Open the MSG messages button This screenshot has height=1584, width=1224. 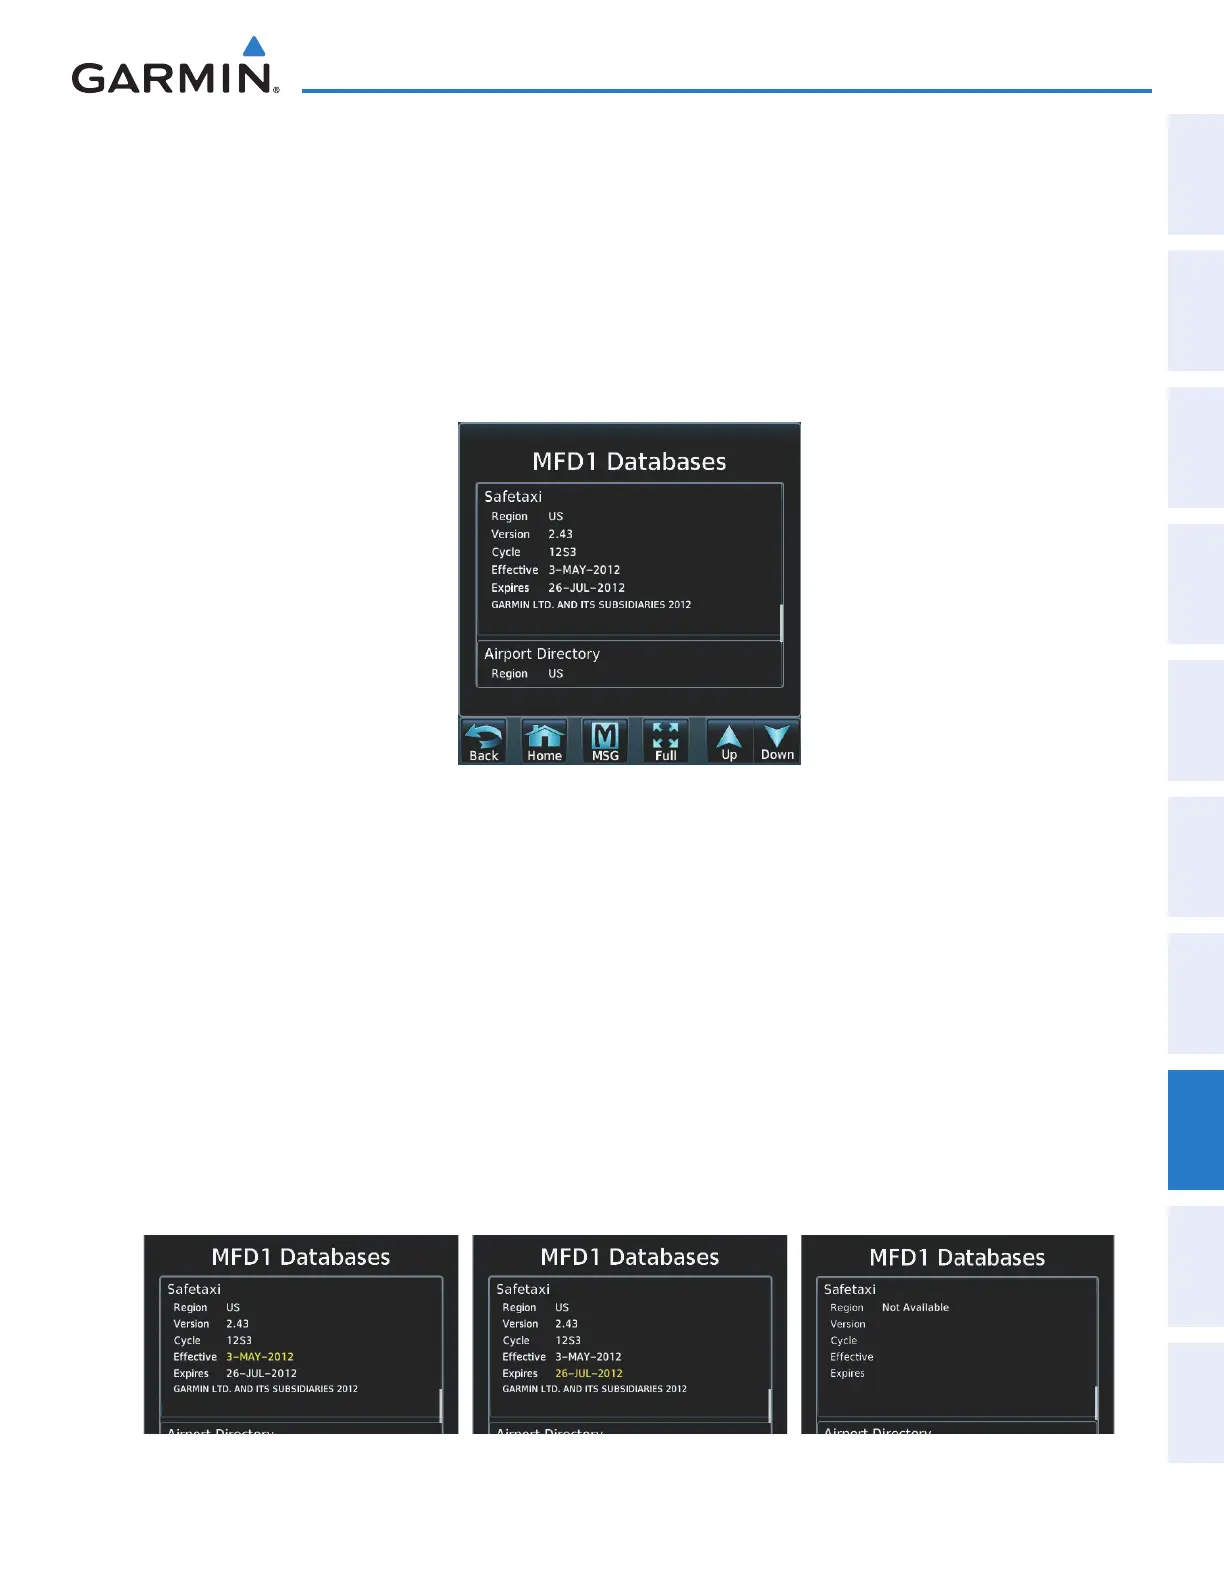pos(605,741)
